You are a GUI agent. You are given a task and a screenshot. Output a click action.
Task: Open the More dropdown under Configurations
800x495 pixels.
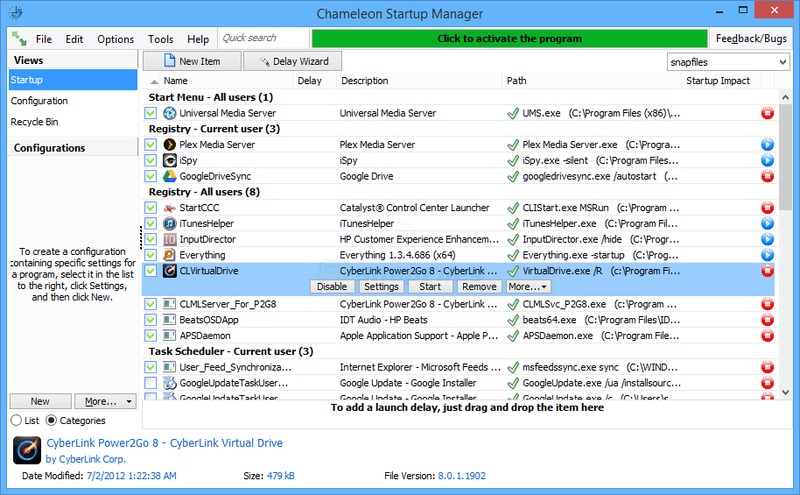point(106,402)
